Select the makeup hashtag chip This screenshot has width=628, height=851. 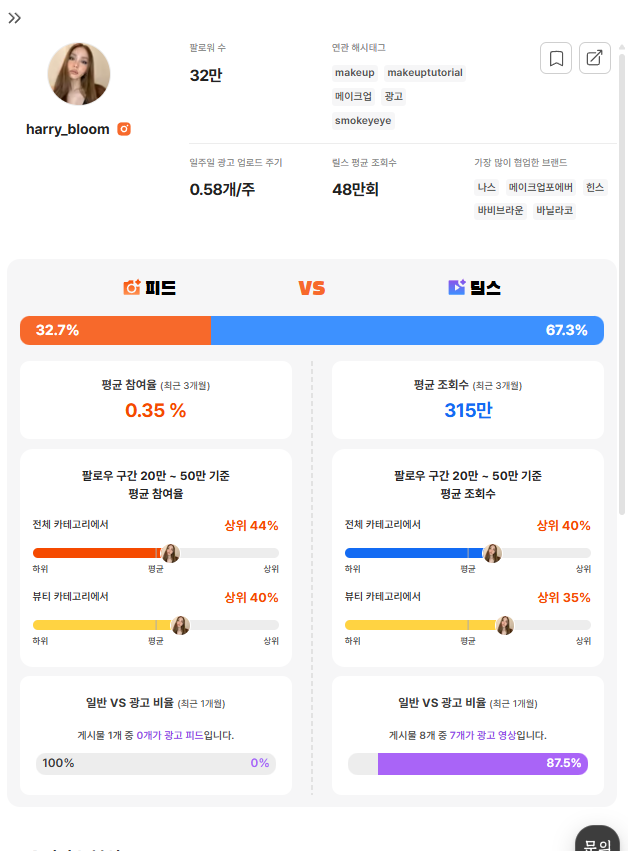coord(354,73)
